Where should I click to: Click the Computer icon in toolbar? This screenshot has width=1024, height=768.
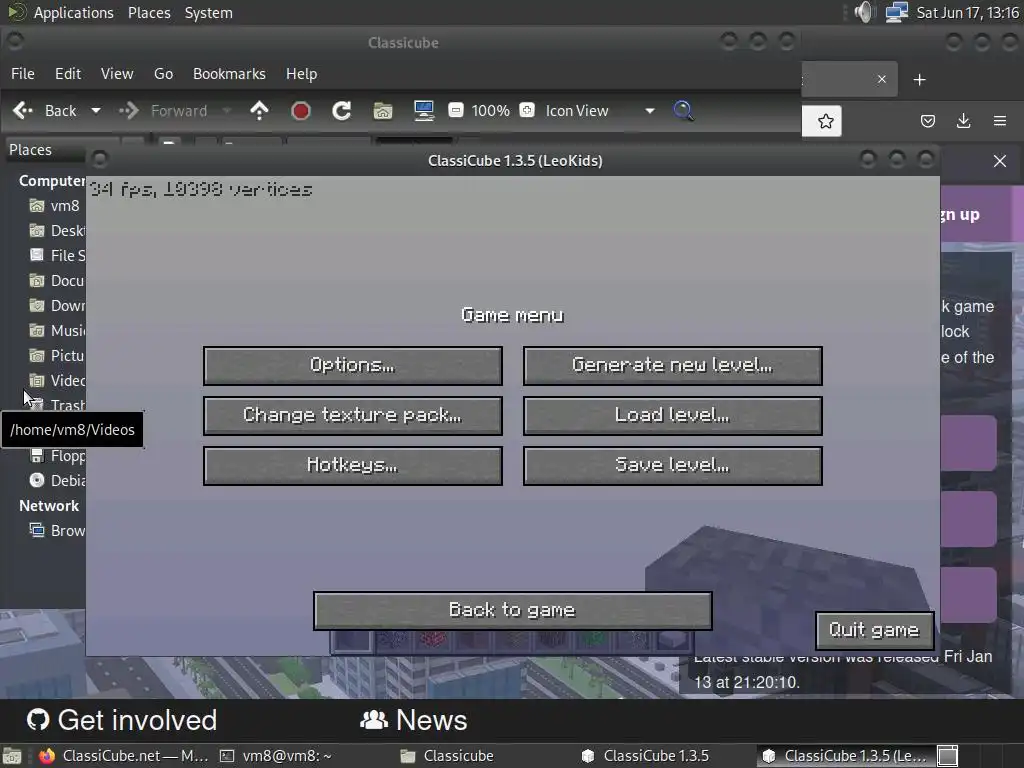click(424, 111)
